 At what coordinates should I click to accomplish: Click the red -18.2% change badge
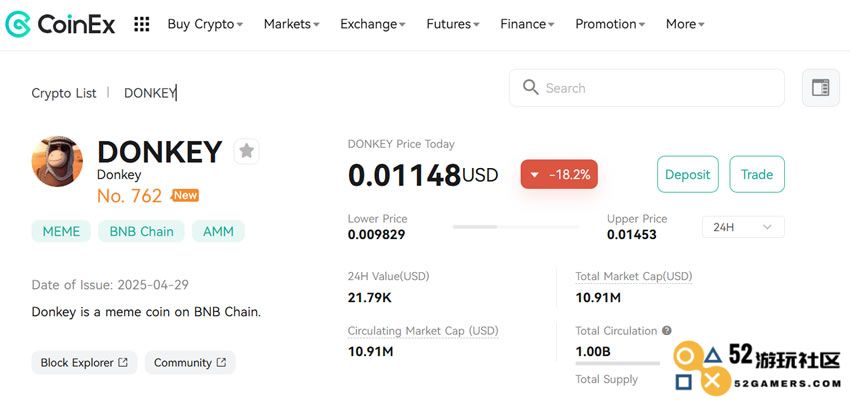pyautogui.click(x=559, y=174)
